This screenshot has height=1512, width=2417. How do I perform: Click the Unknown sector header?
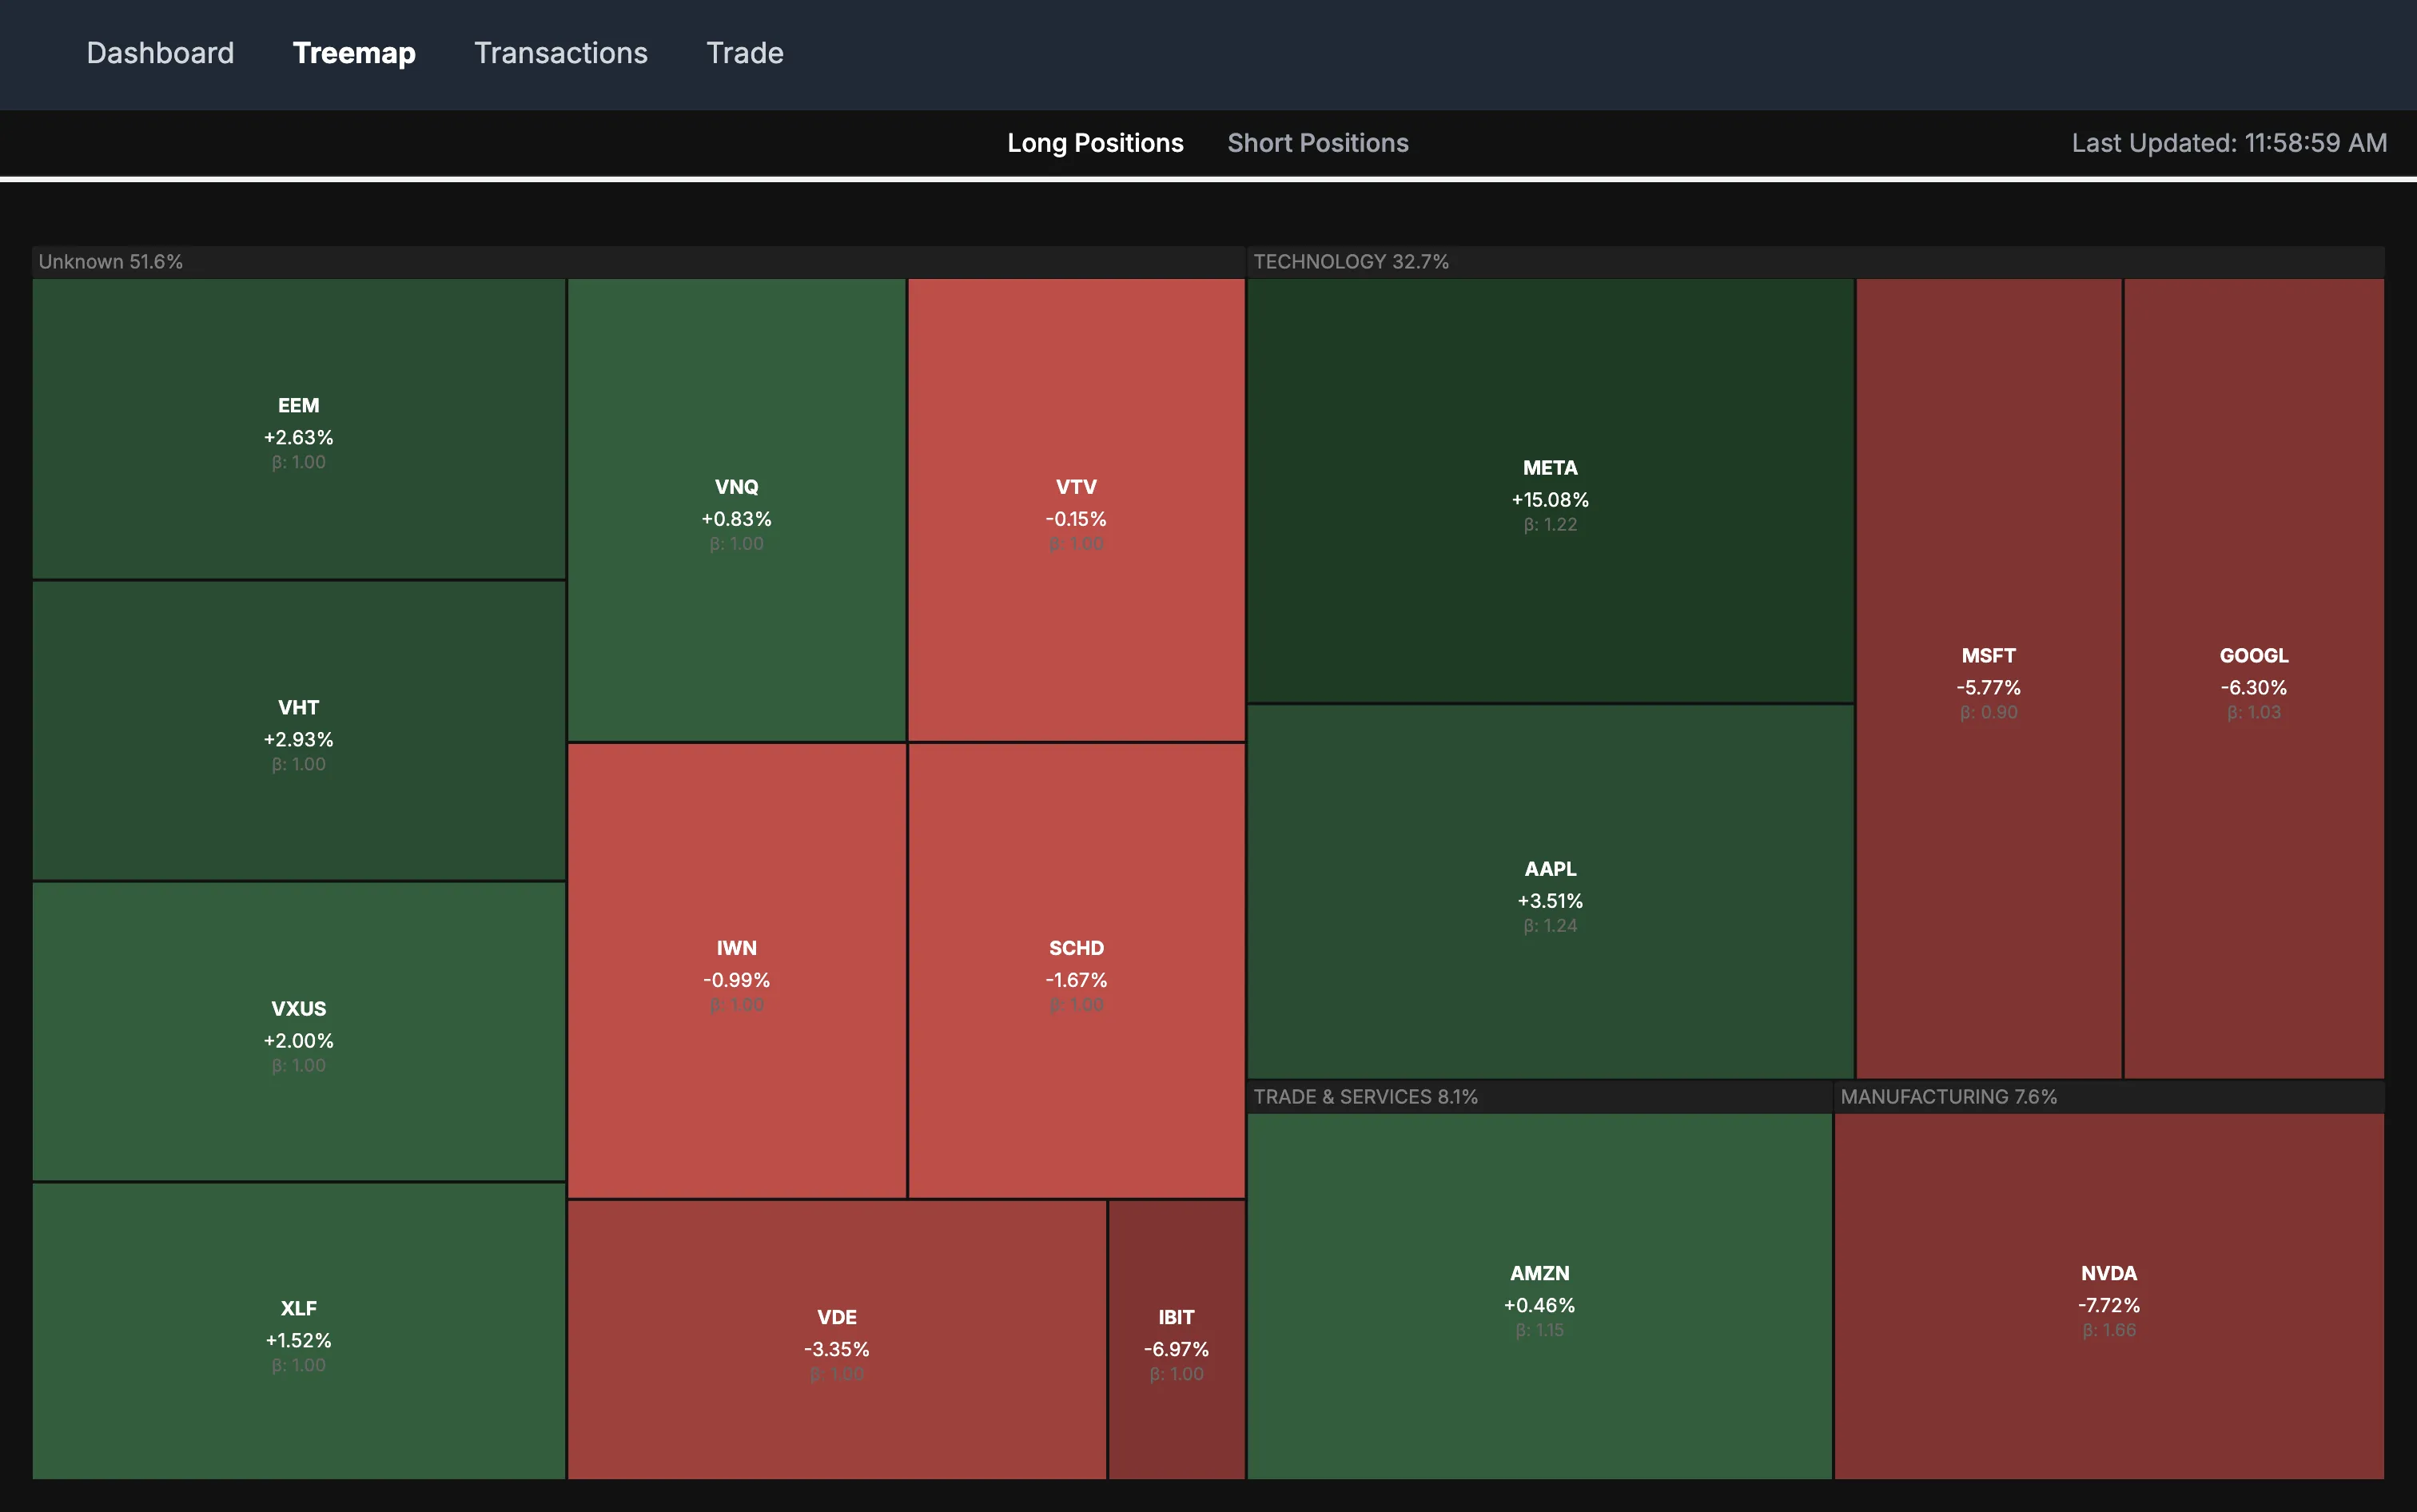111,261
